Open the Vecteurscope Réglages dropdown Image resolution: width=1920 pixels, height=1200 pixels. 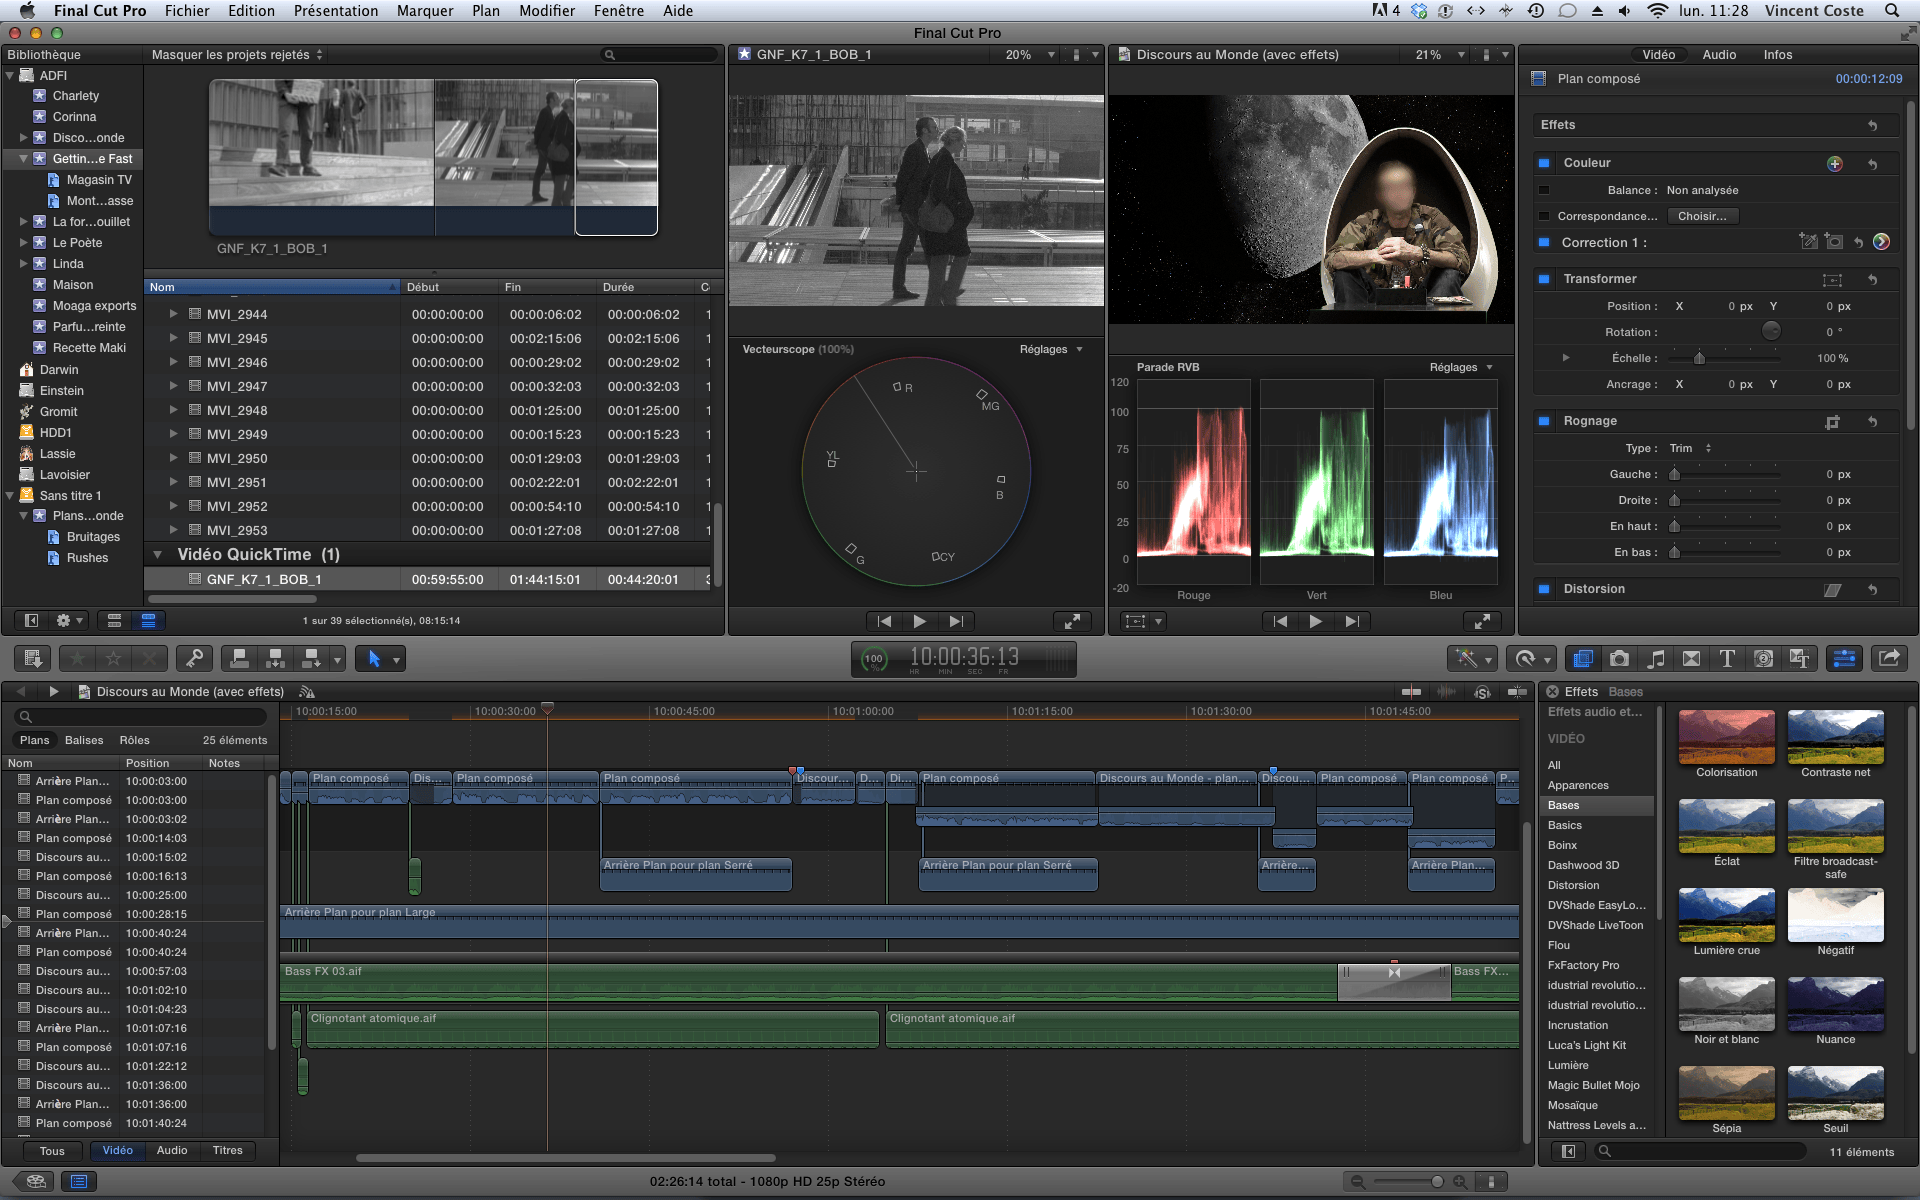(x=1051, y=349)
